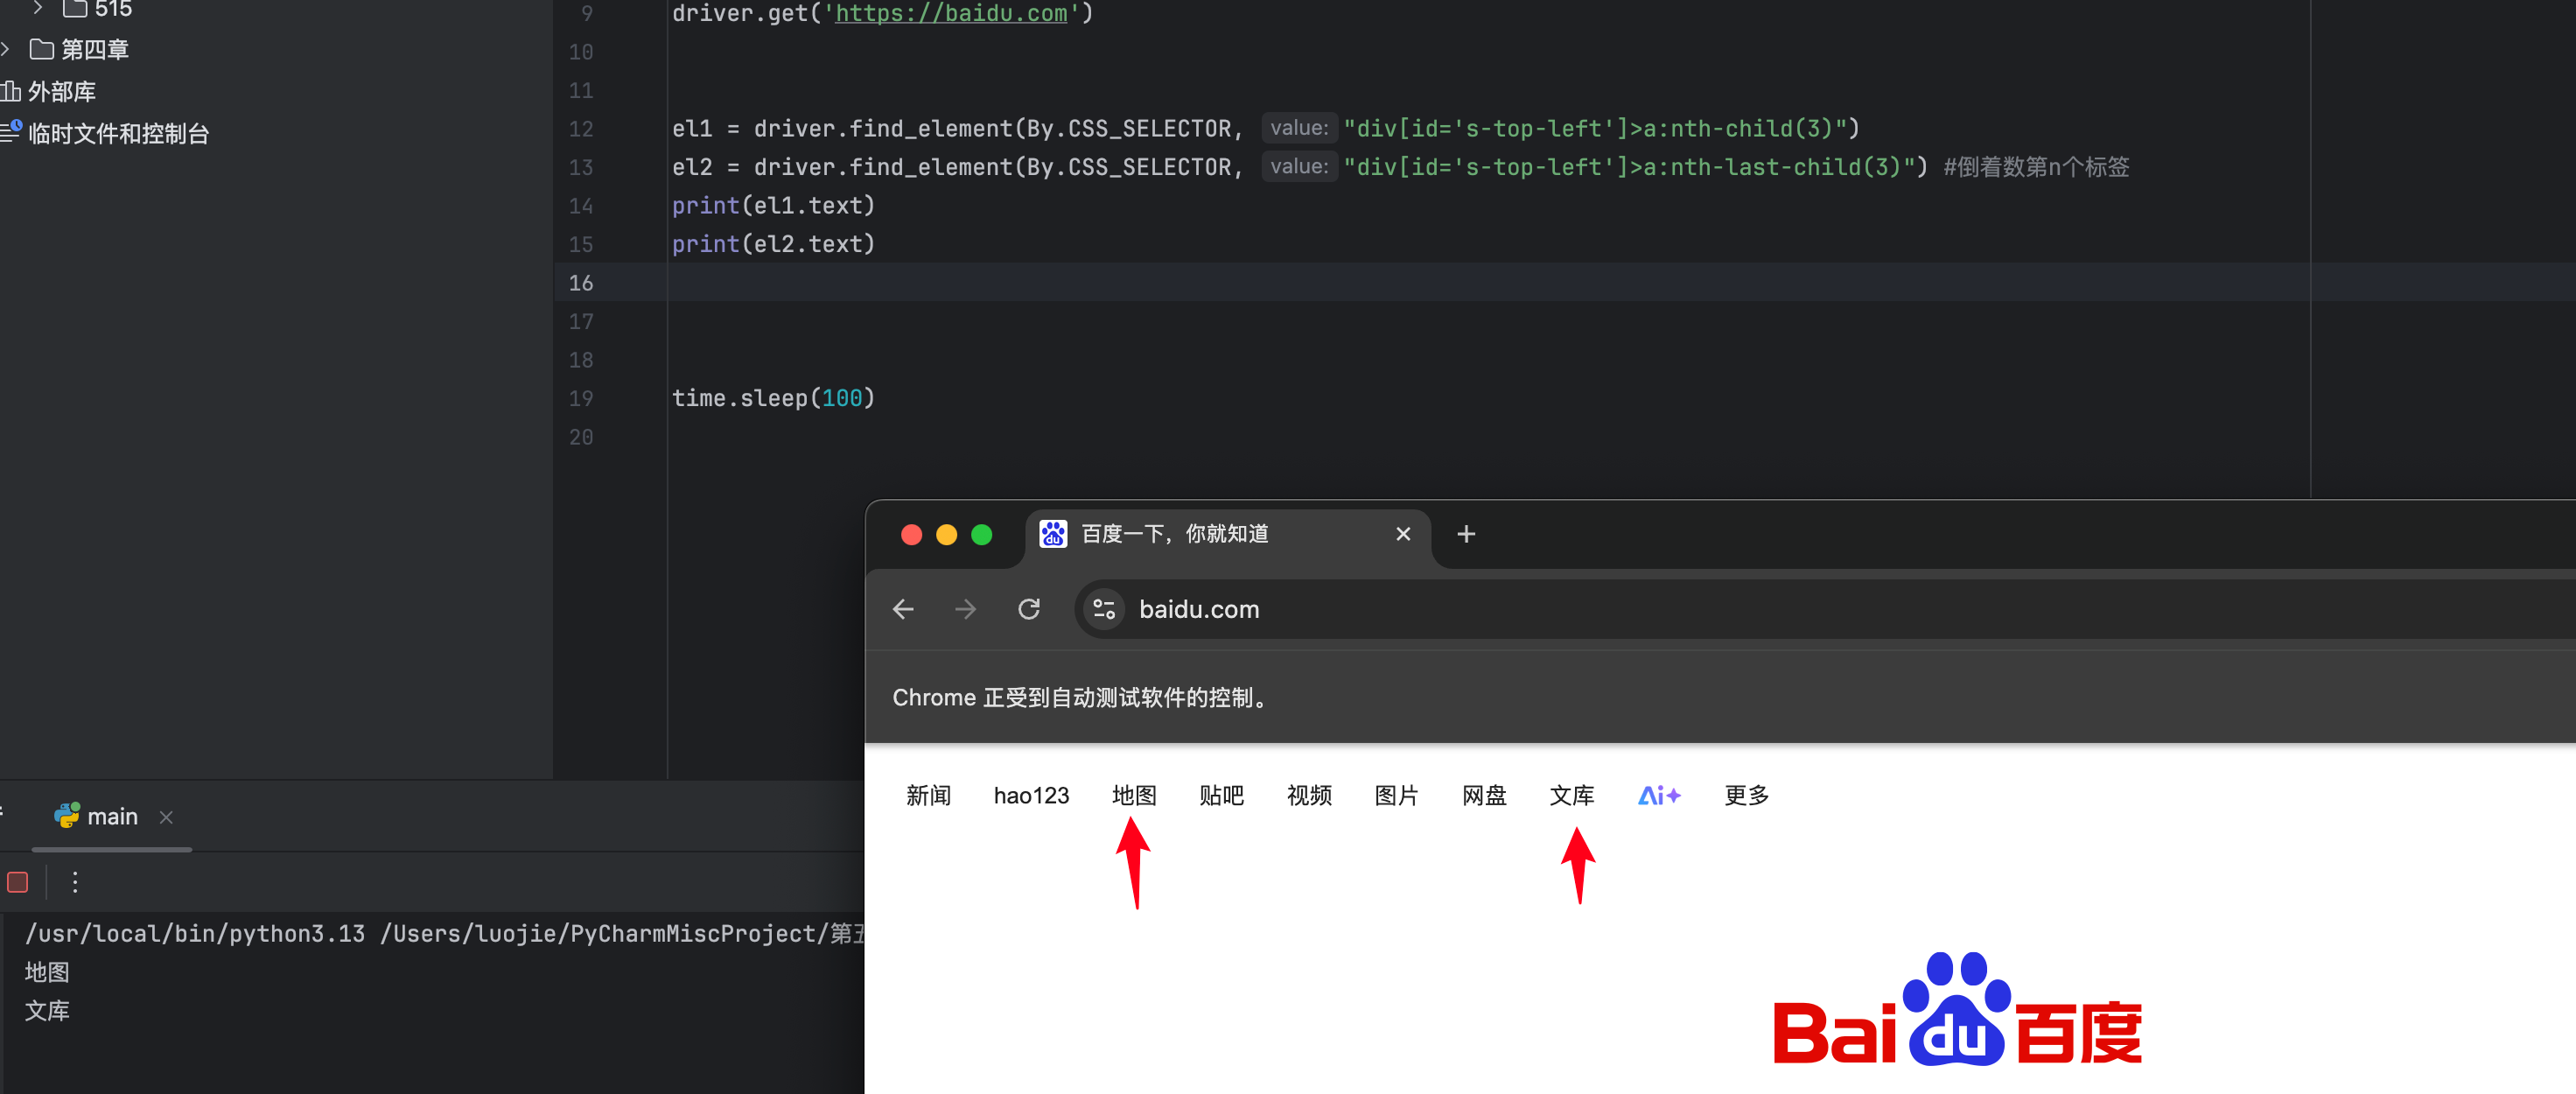Open the 地图 link on Baidu
2576x1094 pixels.
[x=1134, y=796]
